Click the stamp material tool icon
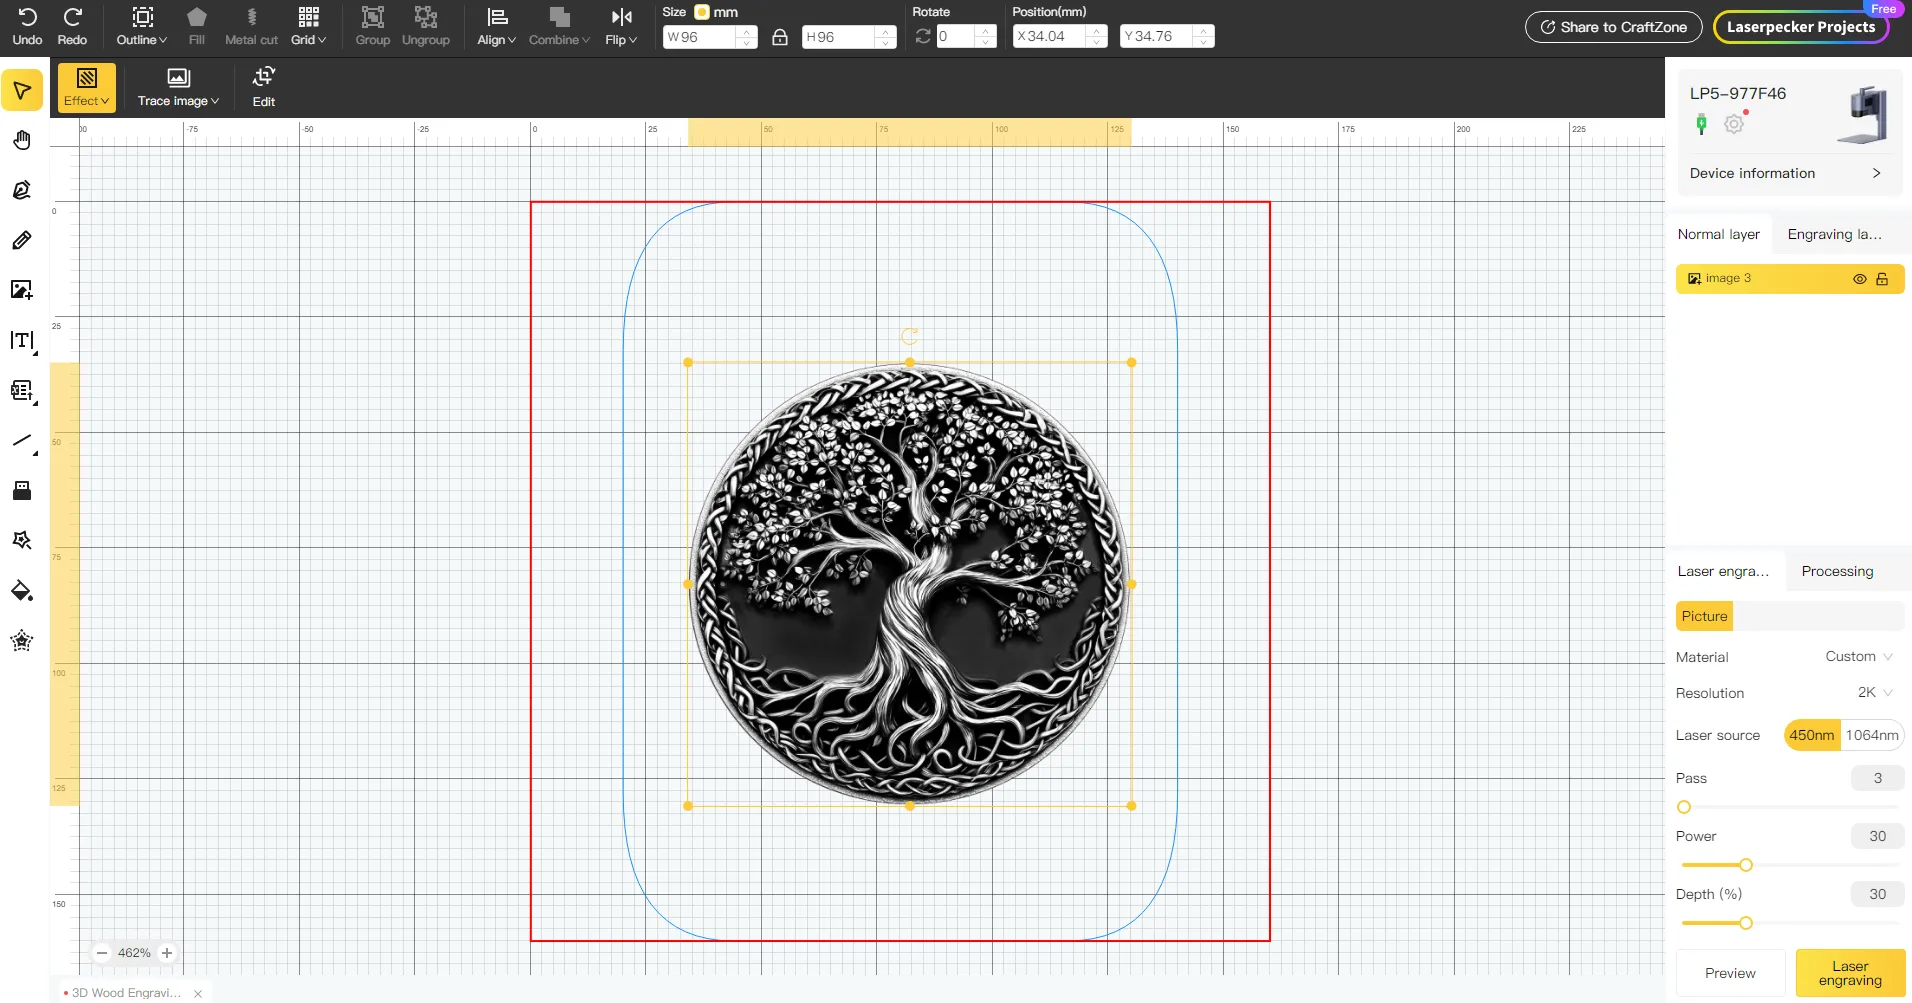This screenshot has width=1912, height=1003. pyautogui.click(x=22, y=491)
